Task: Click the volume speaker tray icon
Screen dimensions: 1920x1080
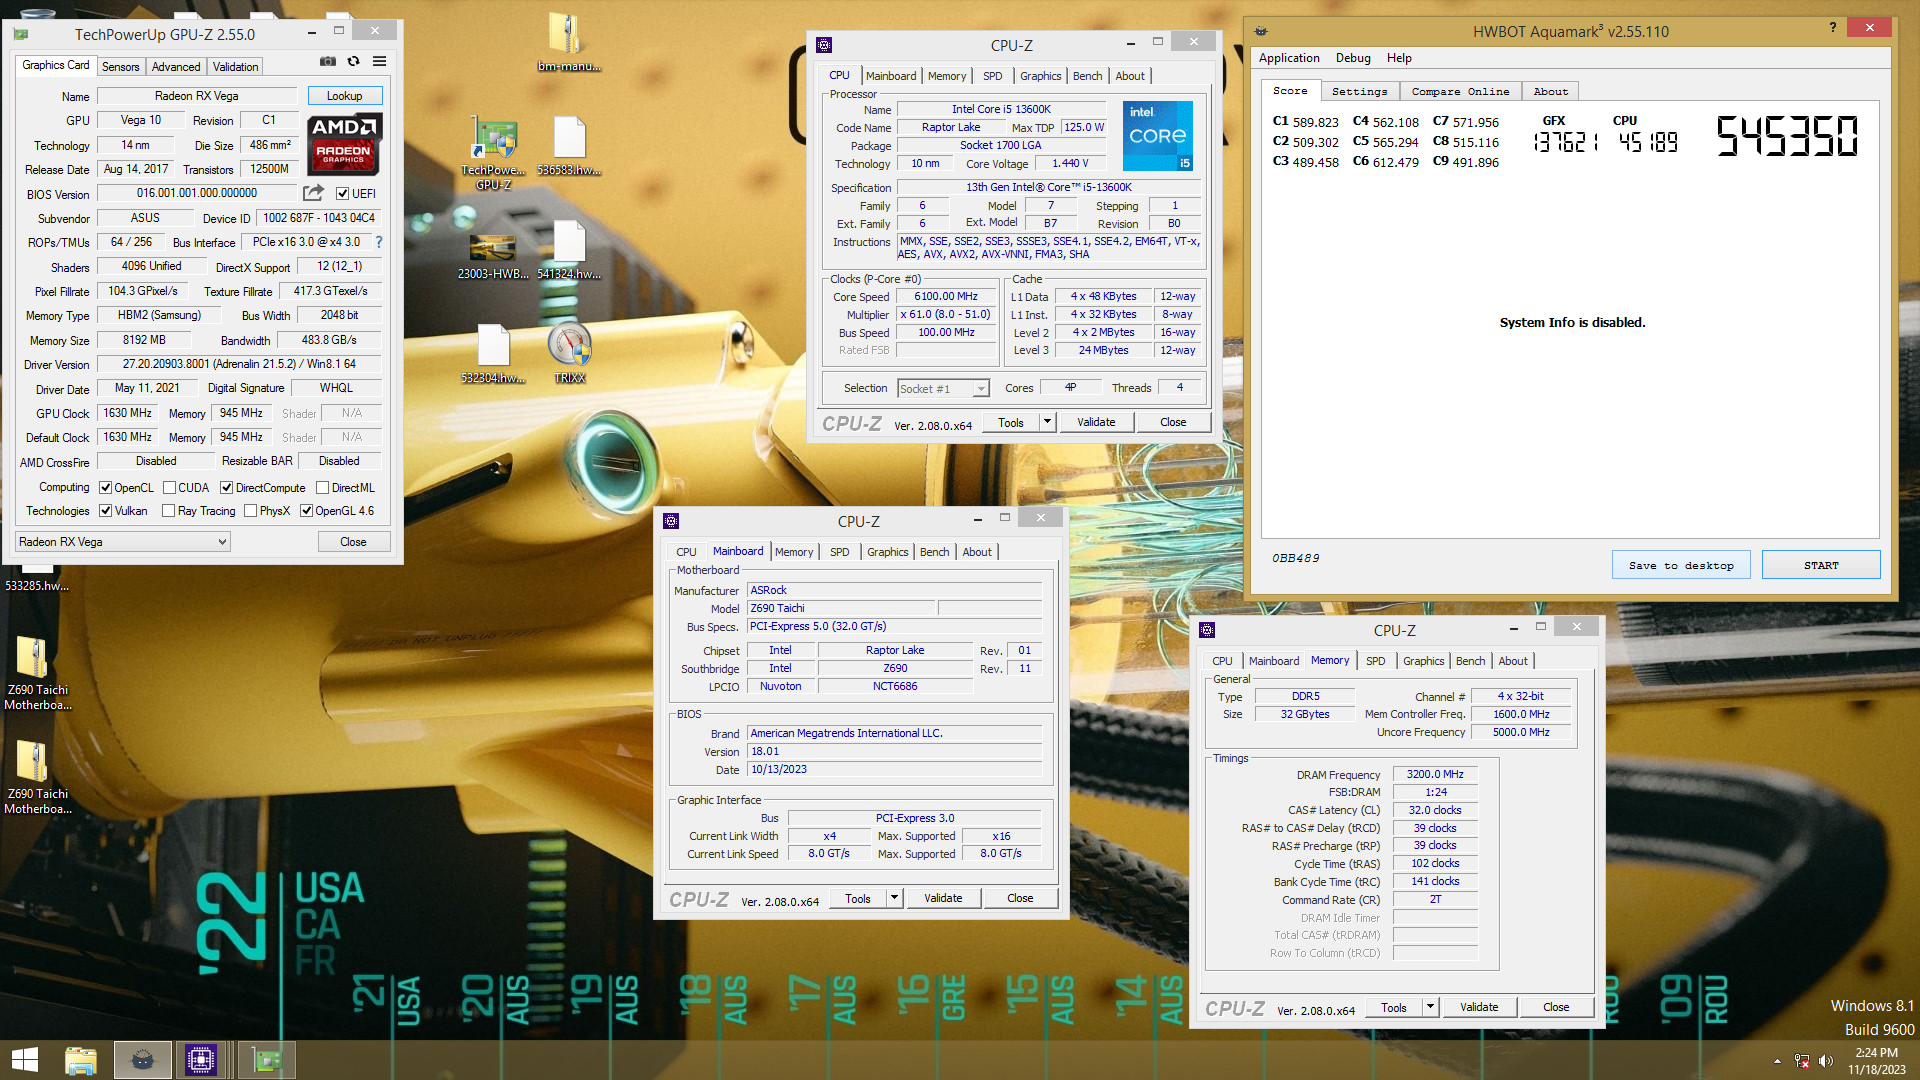Action: pos(1826,1061)
